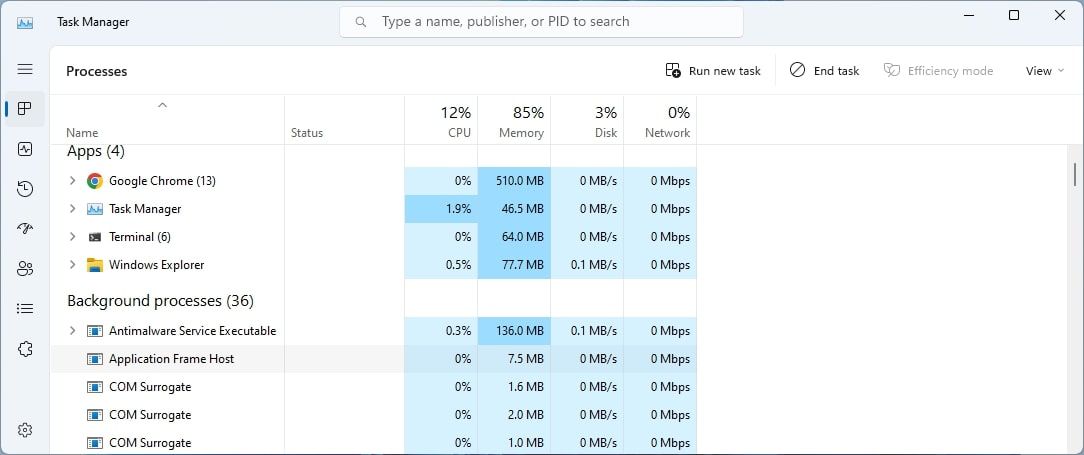Maximize the Task Manager window
This screenshot has width=1084, height=455.
point(1013,15)
